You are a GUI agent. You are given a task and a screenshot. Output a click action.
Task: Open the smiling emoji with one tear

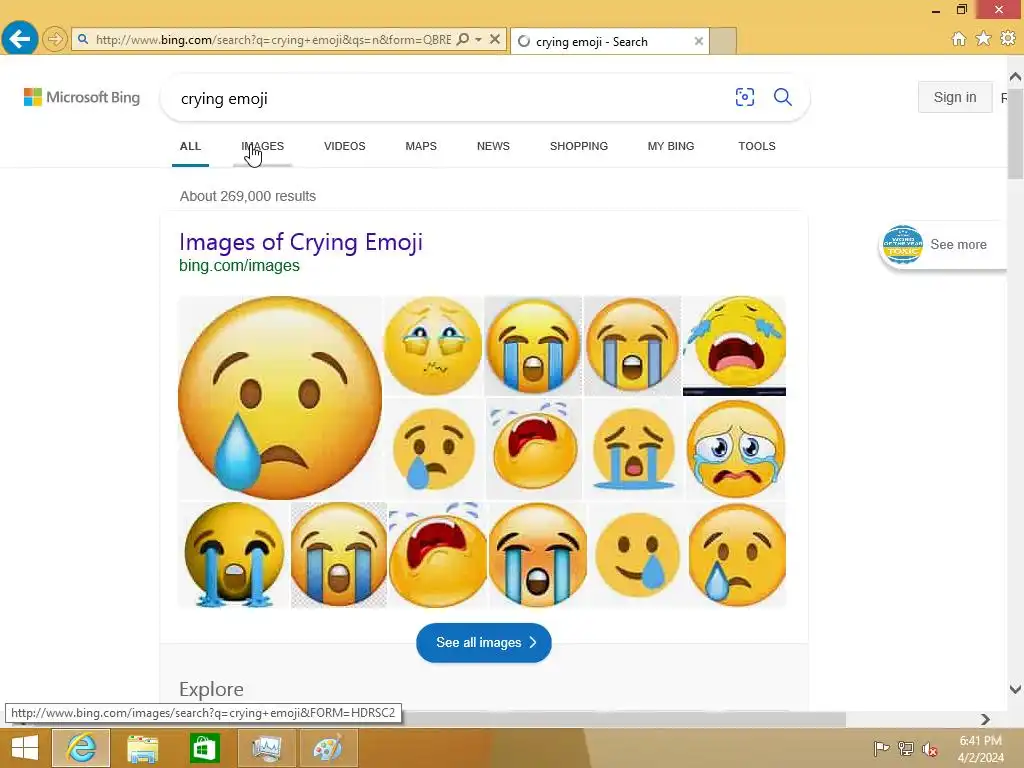637,555
